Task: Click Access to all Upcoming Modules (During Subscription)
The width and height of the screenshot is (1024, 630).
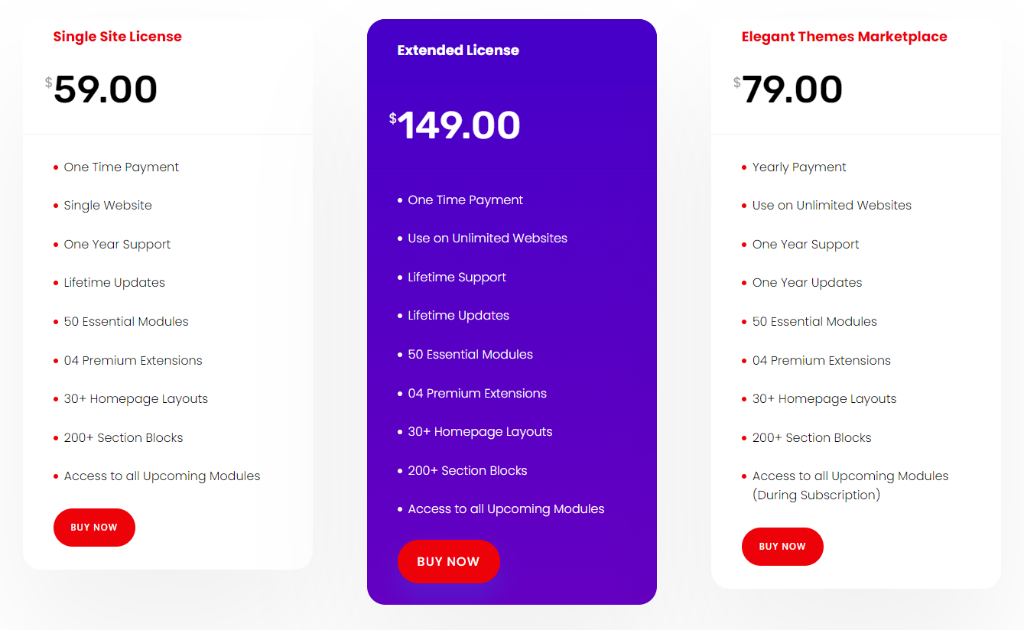Action: click(850, 485)
